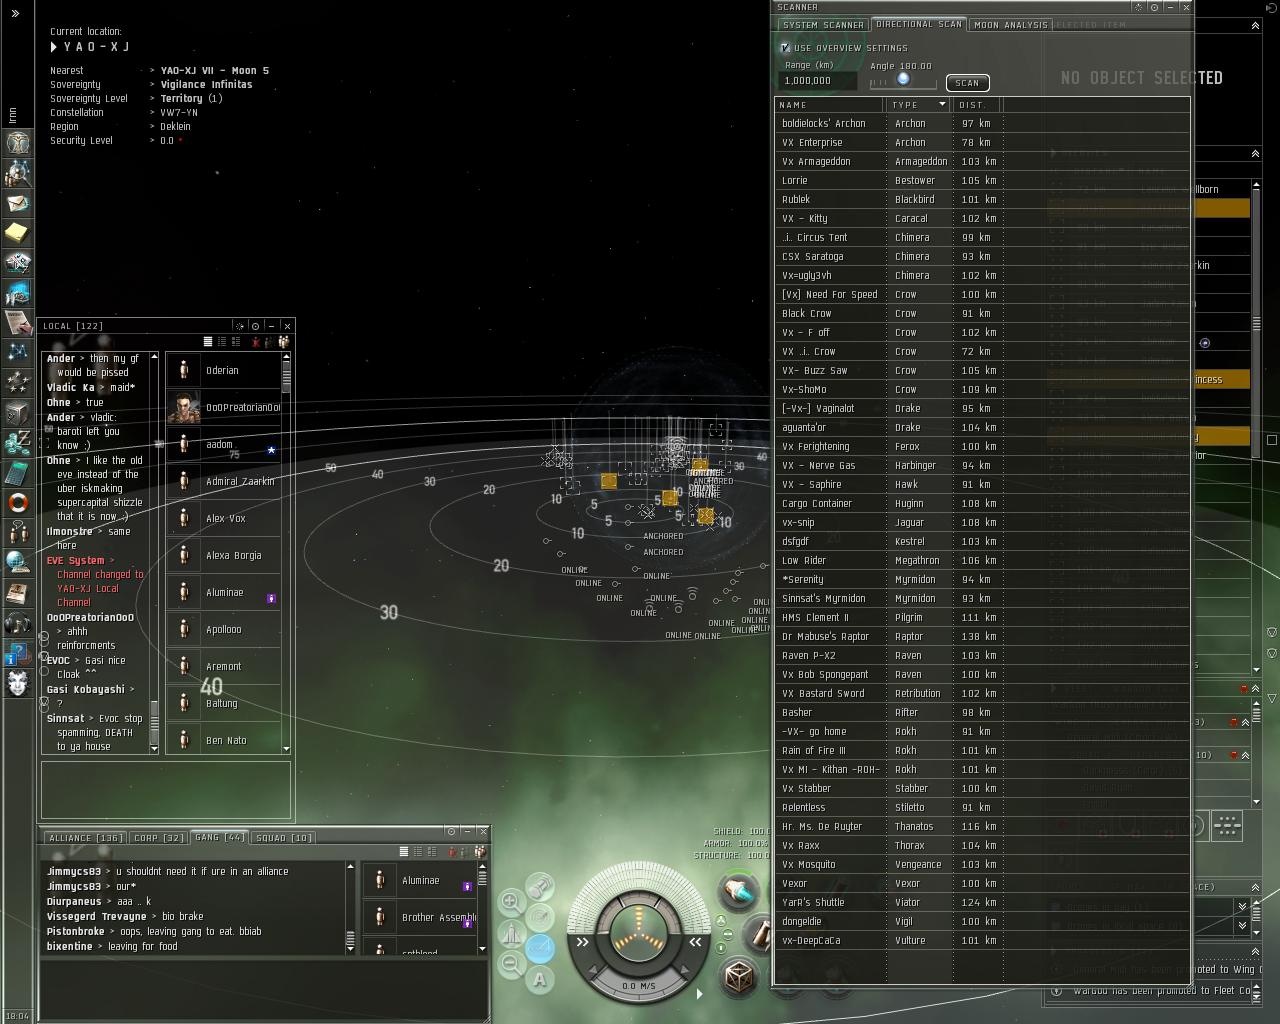Click the Deklein region link
Viewport: 1280px width, 1024px height.
[x=175, y=127]
